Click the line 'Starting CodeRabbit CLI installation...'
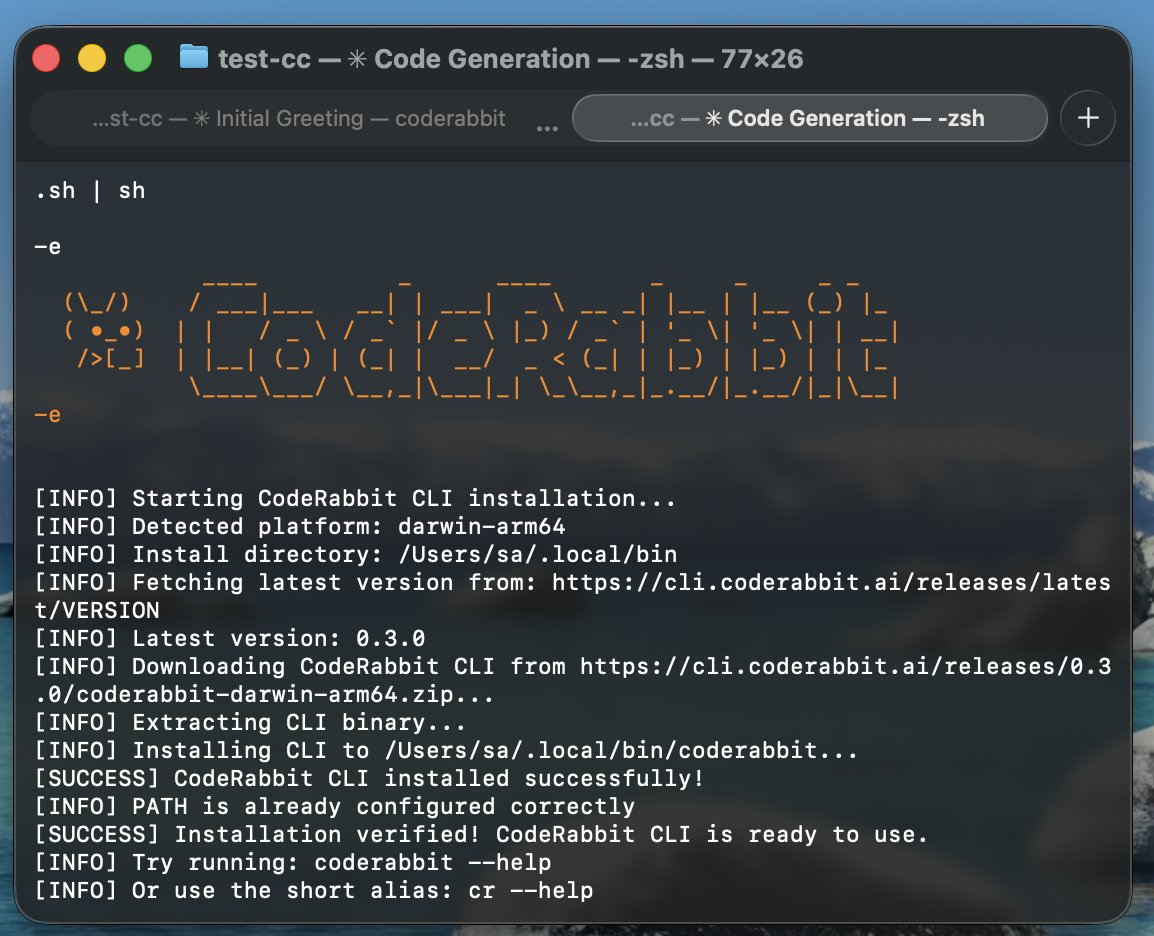 355,498
